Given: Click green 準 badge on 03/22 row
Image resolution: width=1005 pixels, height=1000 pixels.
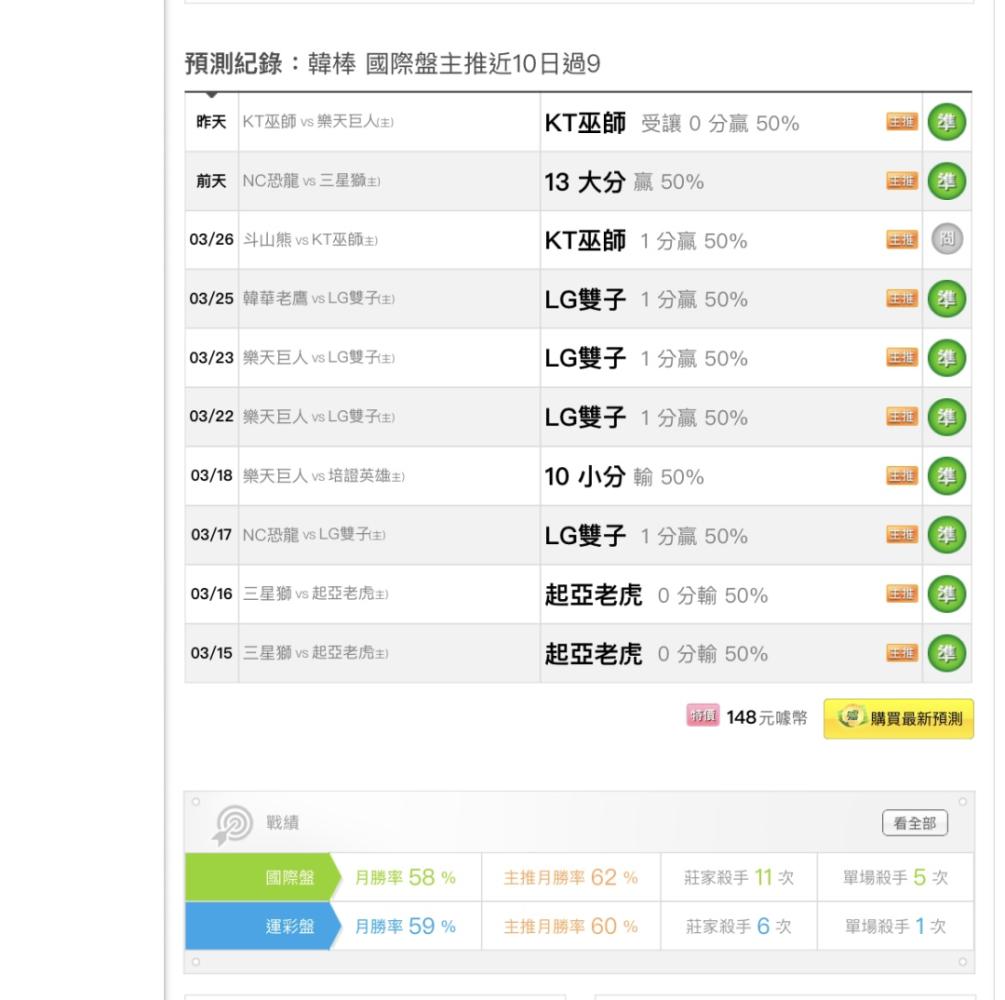Looking at the screenshot, I should [946, 417].
